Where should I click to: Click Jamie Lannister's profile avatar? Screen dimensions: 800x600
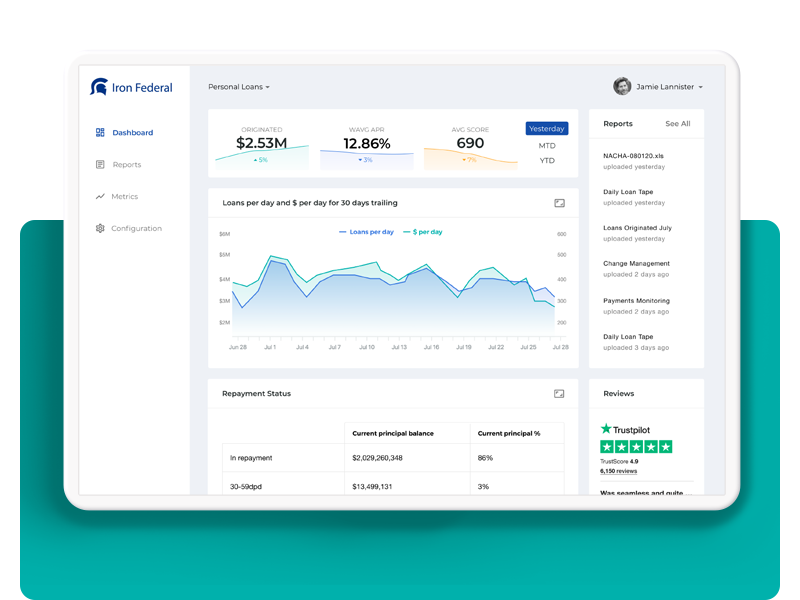click(x=622, y=87)
